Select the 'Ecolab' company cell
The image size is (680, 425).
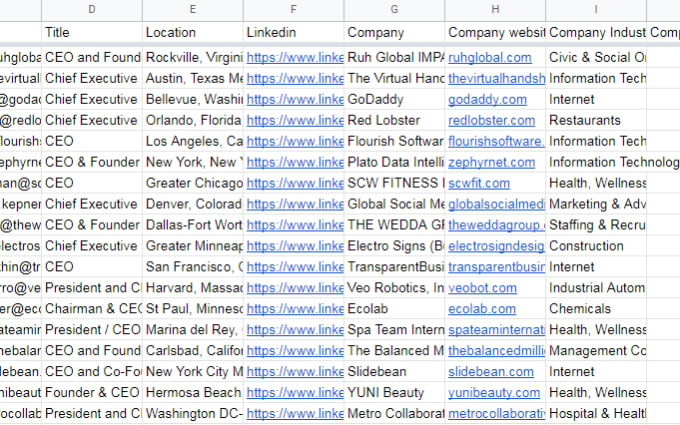pyautogui.click(x=395, y=309)
